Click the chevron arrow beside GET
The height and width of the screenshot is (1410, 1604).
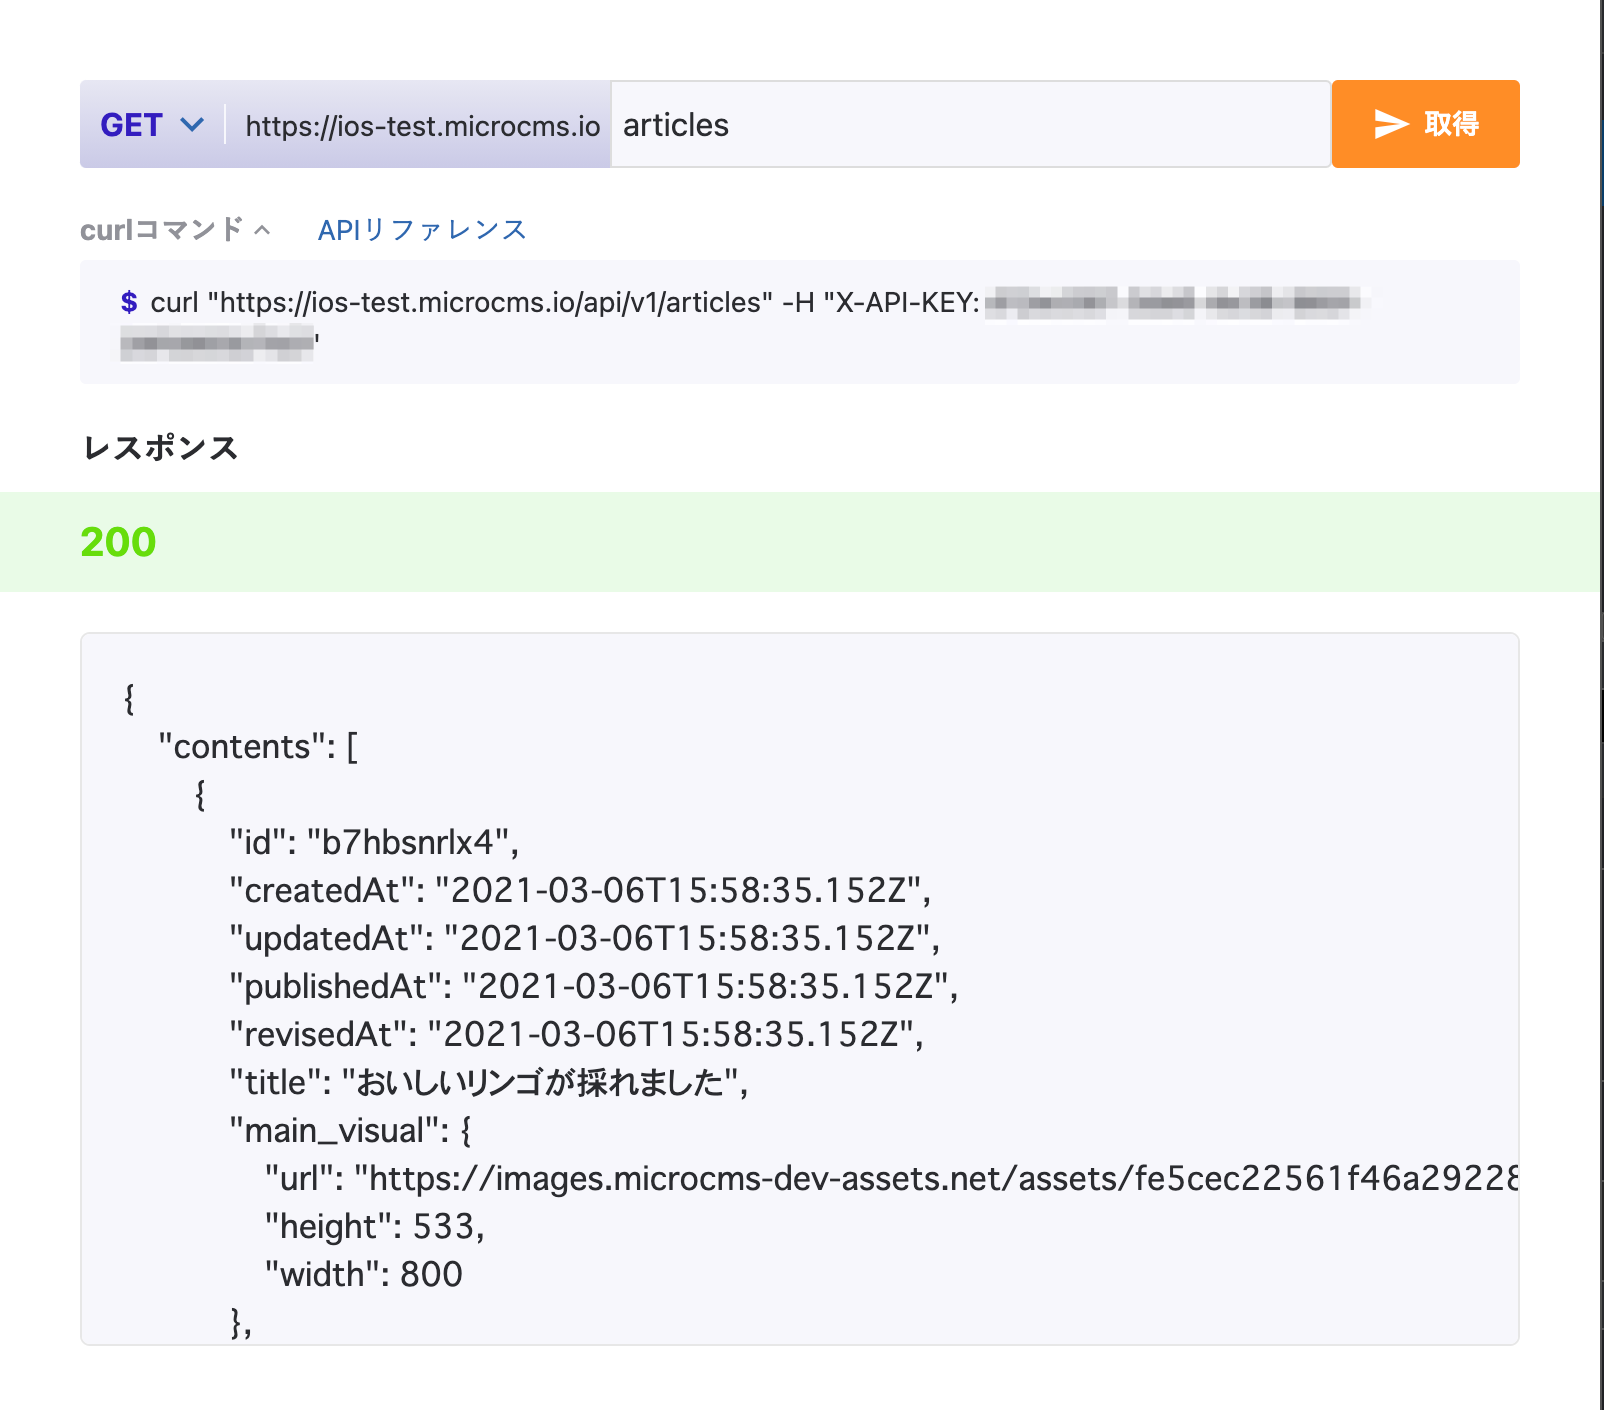click(x=192, y=125)
